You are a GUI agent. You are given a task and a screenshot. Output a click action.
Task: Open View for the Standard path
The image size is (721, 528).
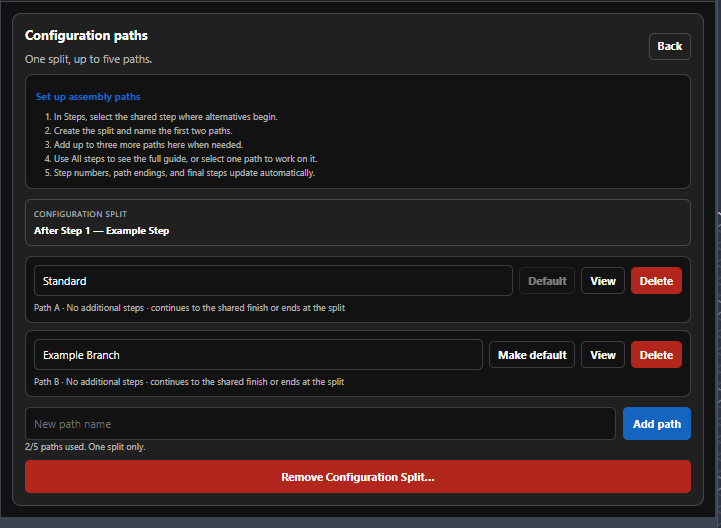(603, 281)
